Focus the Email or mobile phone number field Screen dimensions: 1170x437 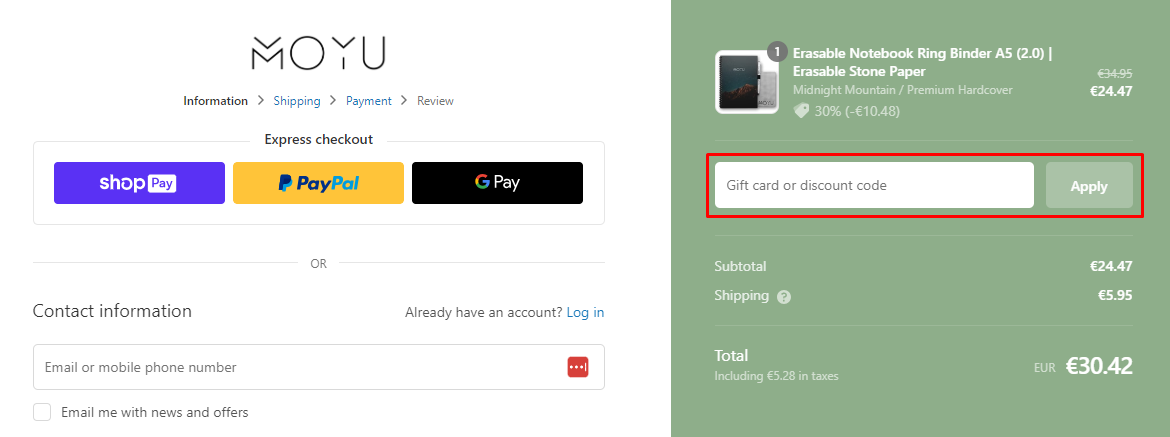pyautogui.click(x=319, y=367)
